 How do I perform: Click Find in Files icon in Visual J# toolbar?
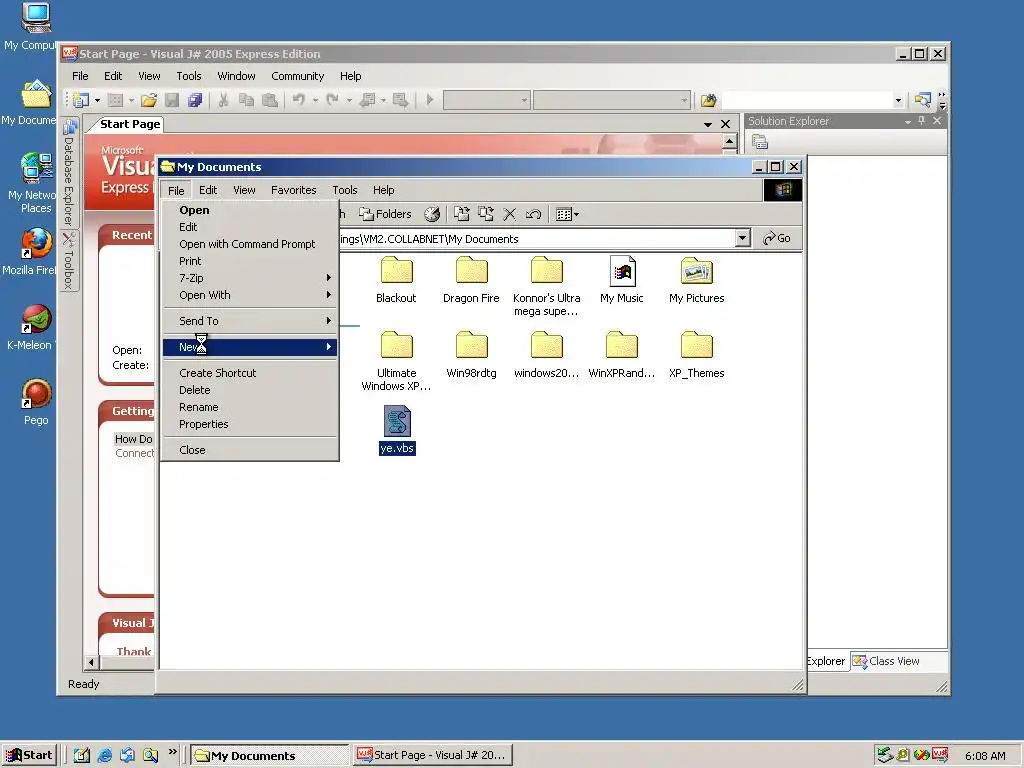tap(709, 100)
